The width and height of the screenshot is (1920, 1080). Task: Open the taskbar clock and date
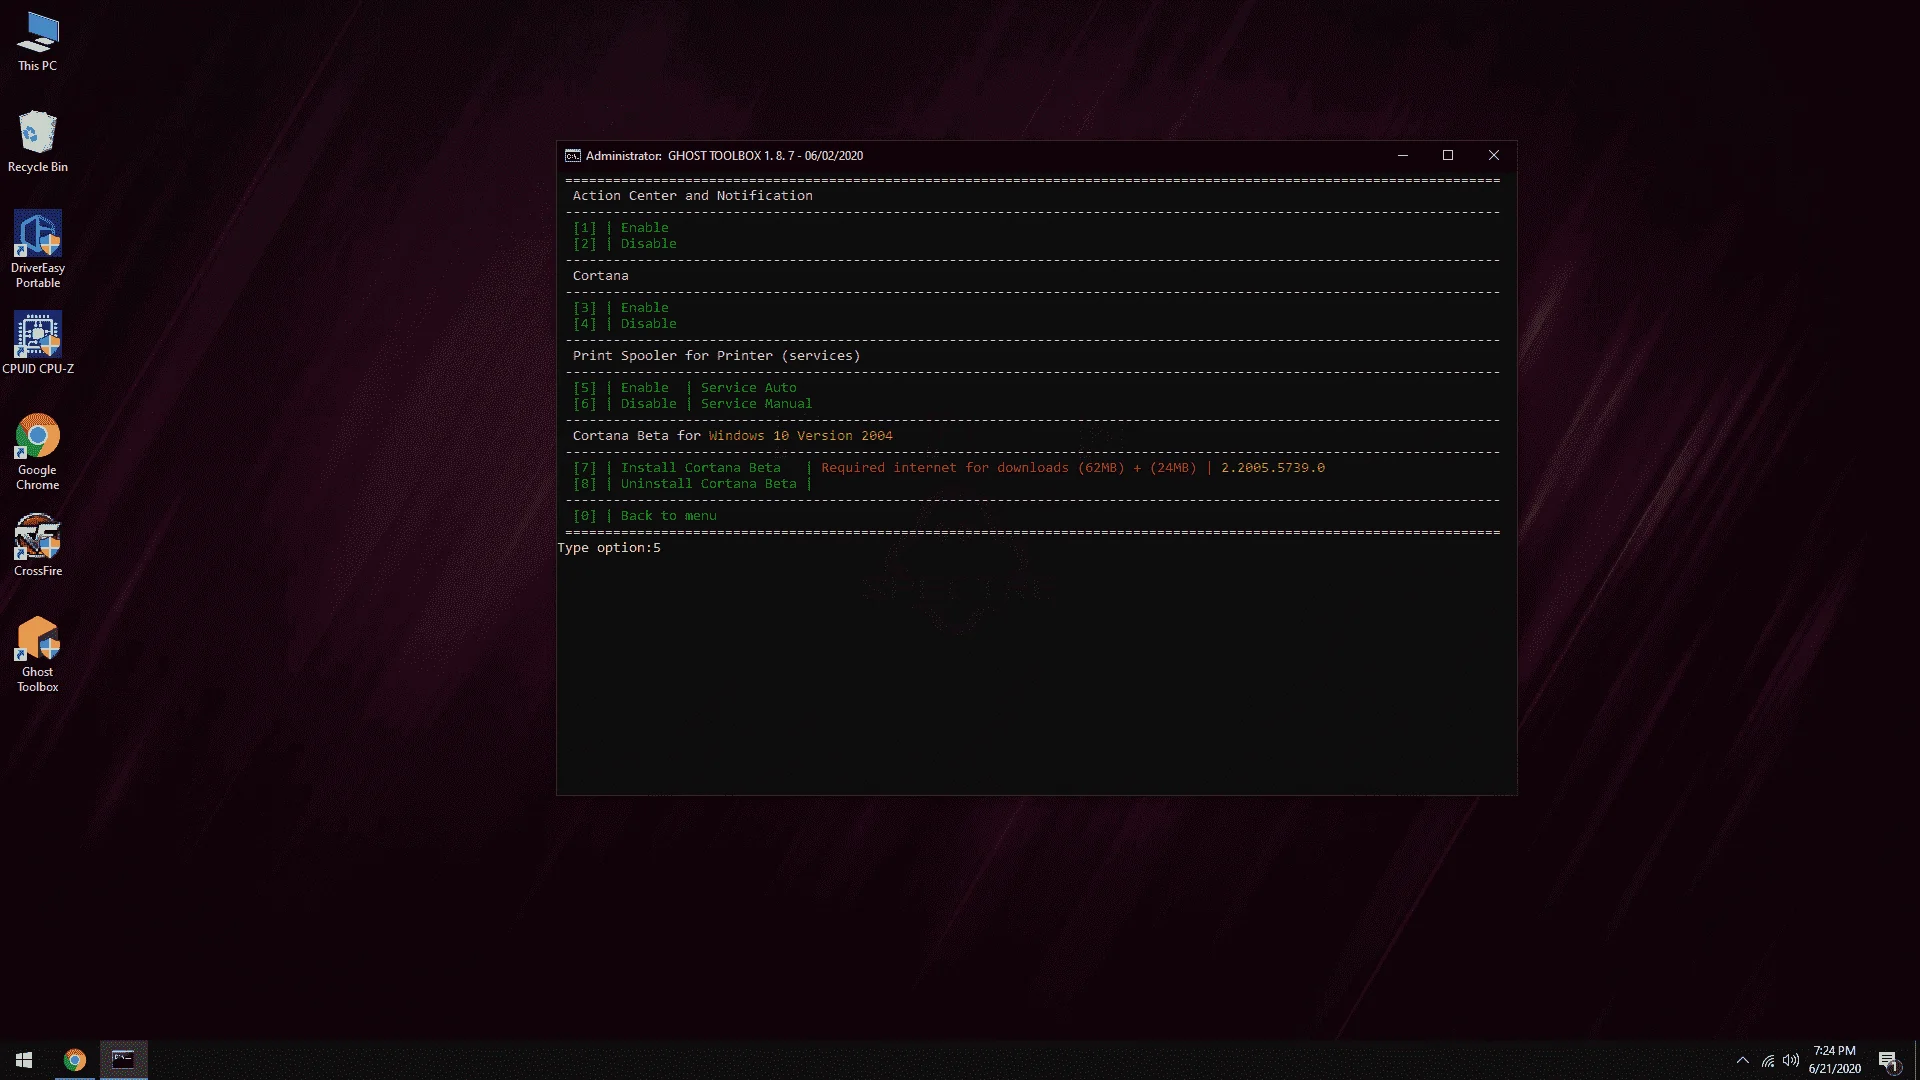(x=1835, y=1060)
